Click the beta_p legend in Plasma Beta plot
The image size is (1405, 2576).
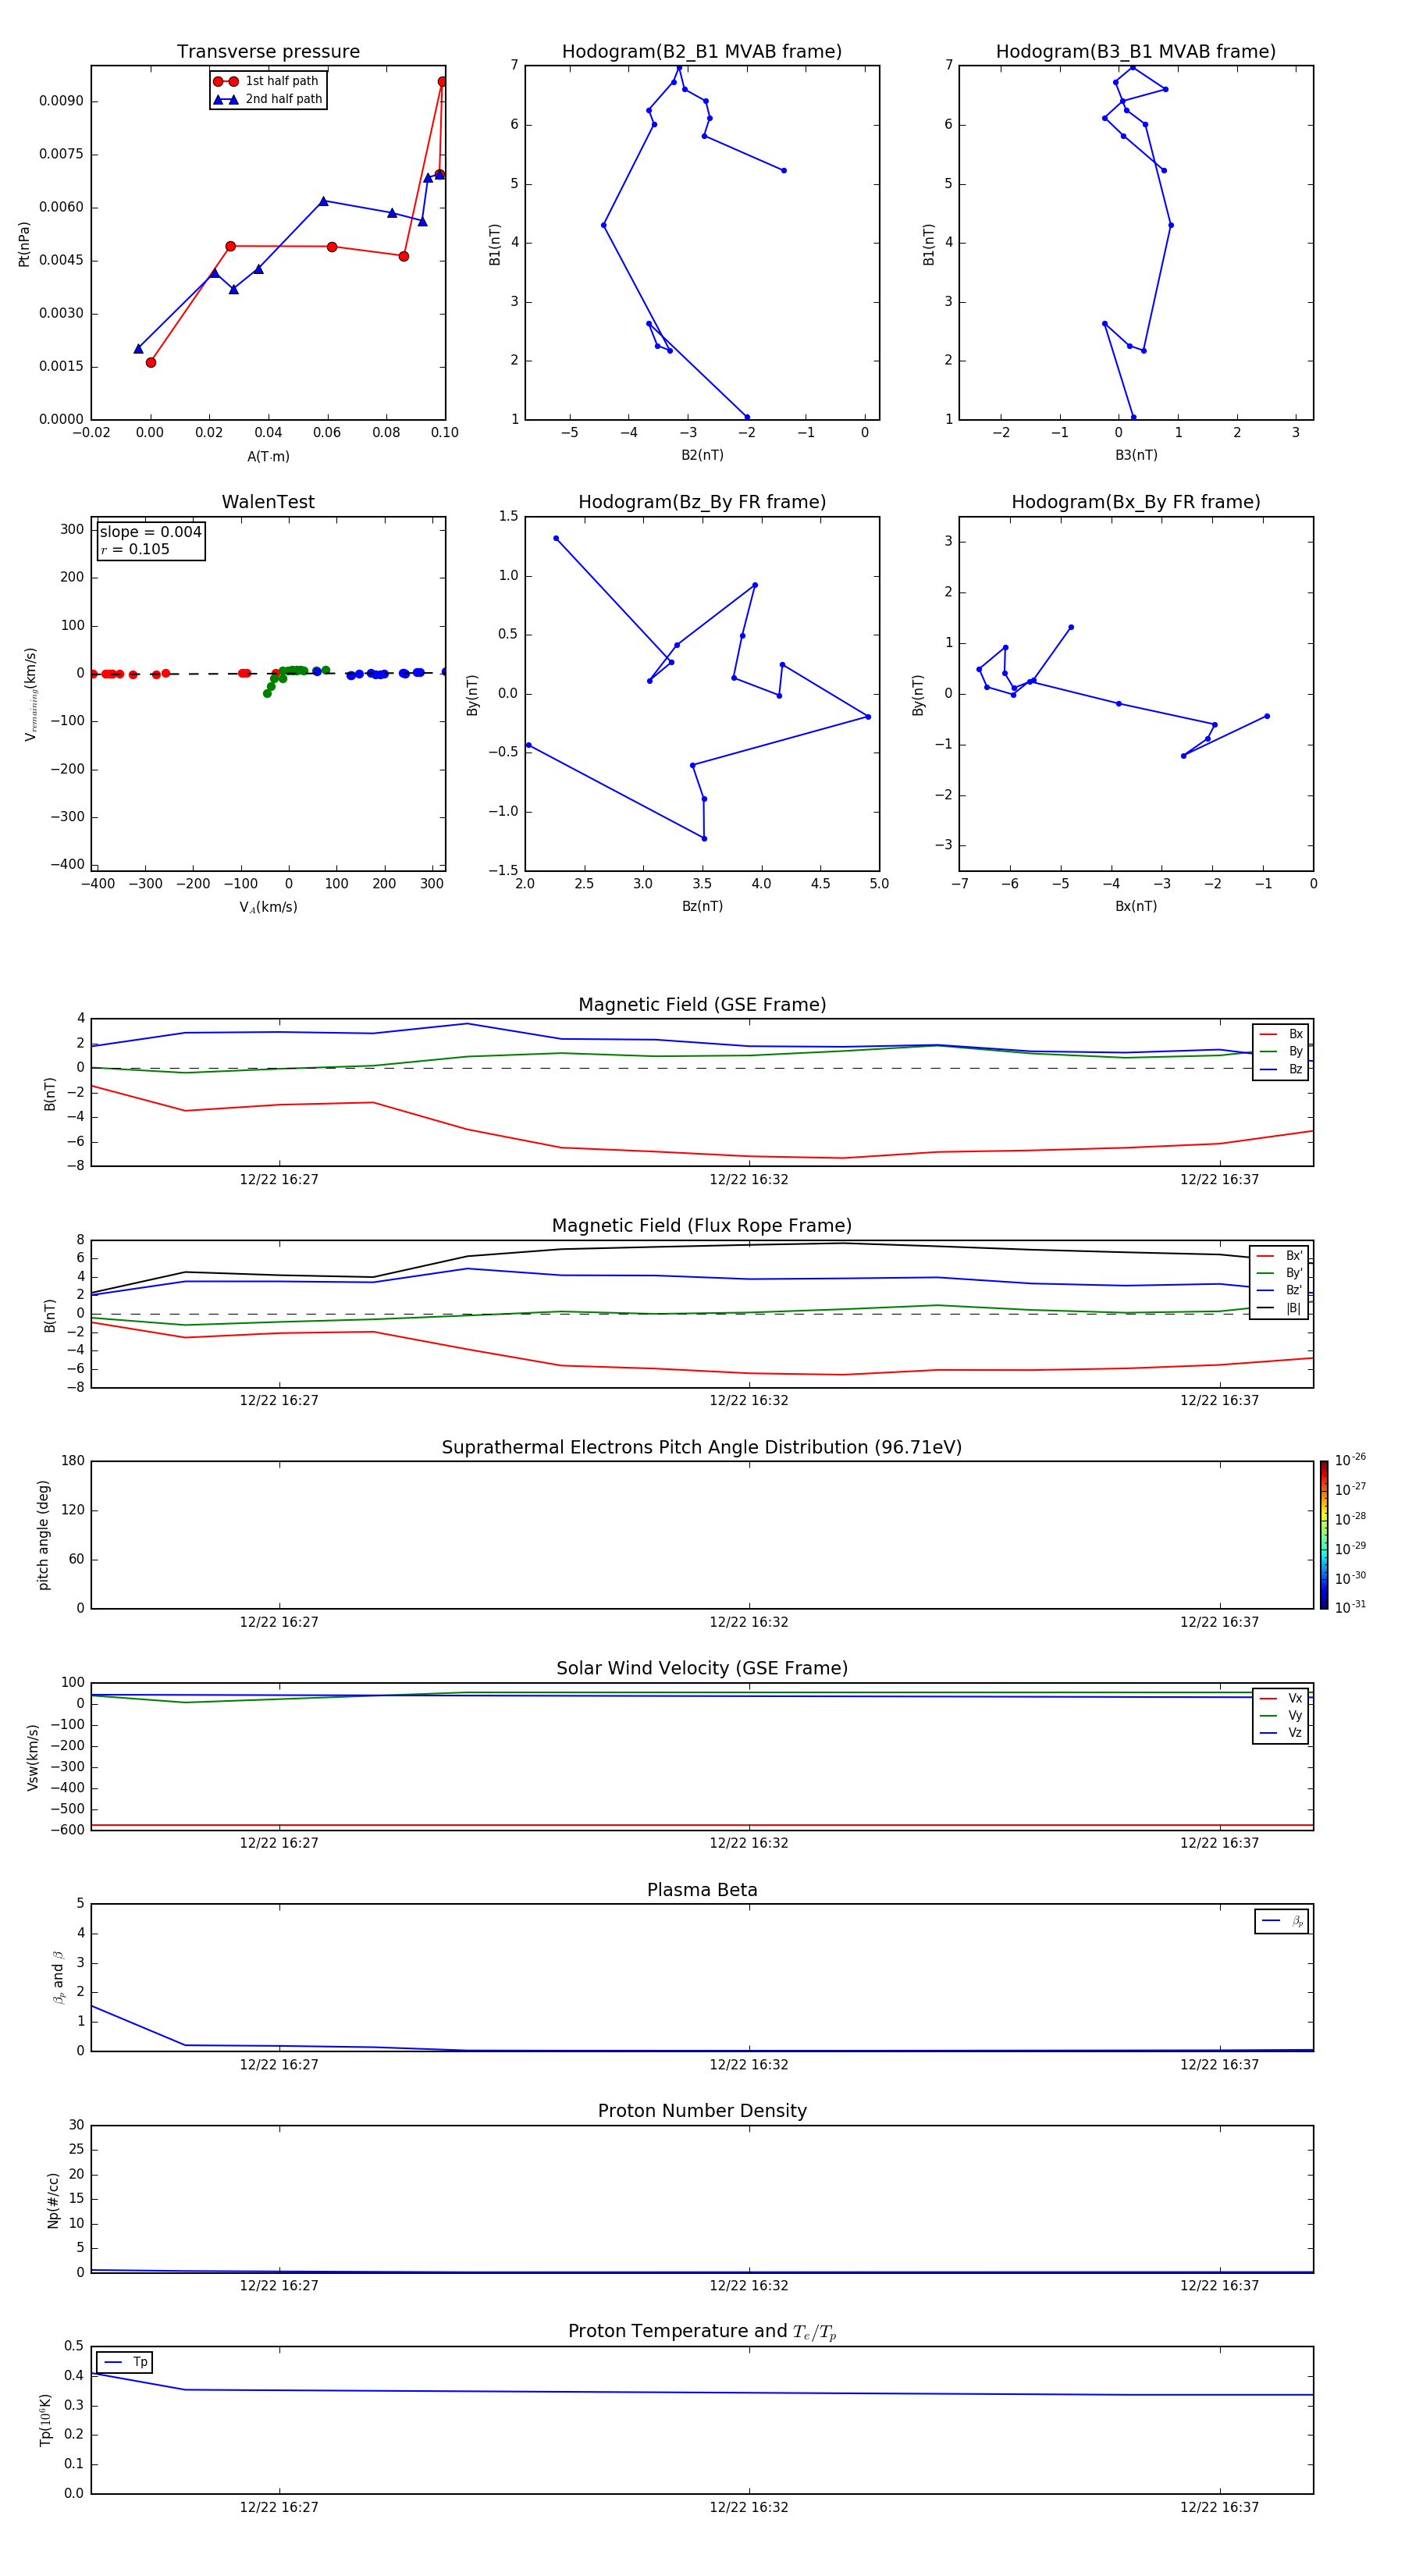1282,1921
